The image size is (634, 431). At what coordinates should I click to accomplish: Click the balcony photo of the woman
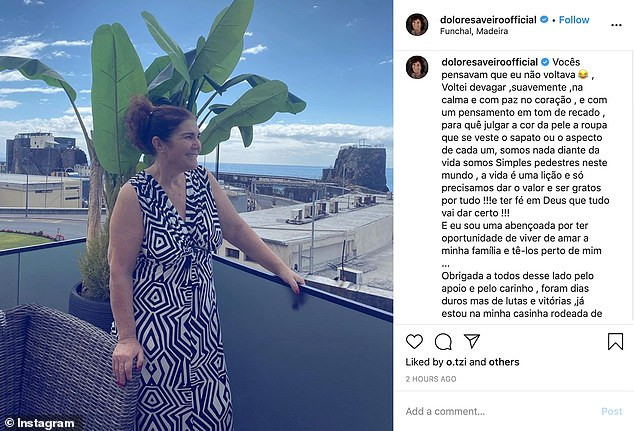click(x=196, y=216)
